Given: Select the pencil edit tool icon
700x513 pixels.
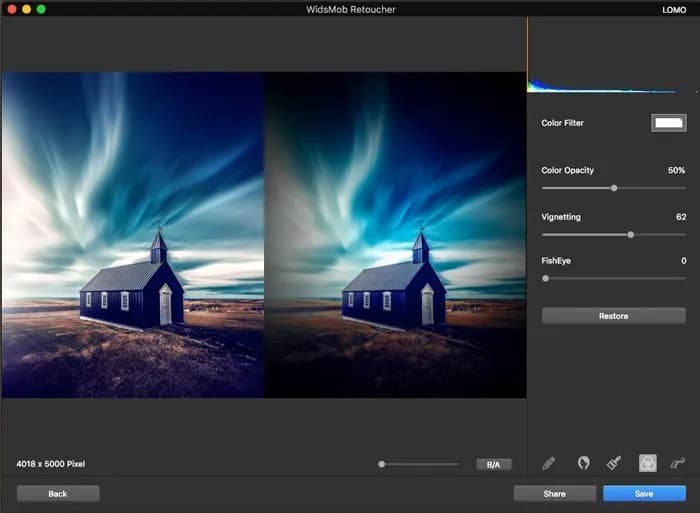Looking at the screenshot, I should point(548,463).
